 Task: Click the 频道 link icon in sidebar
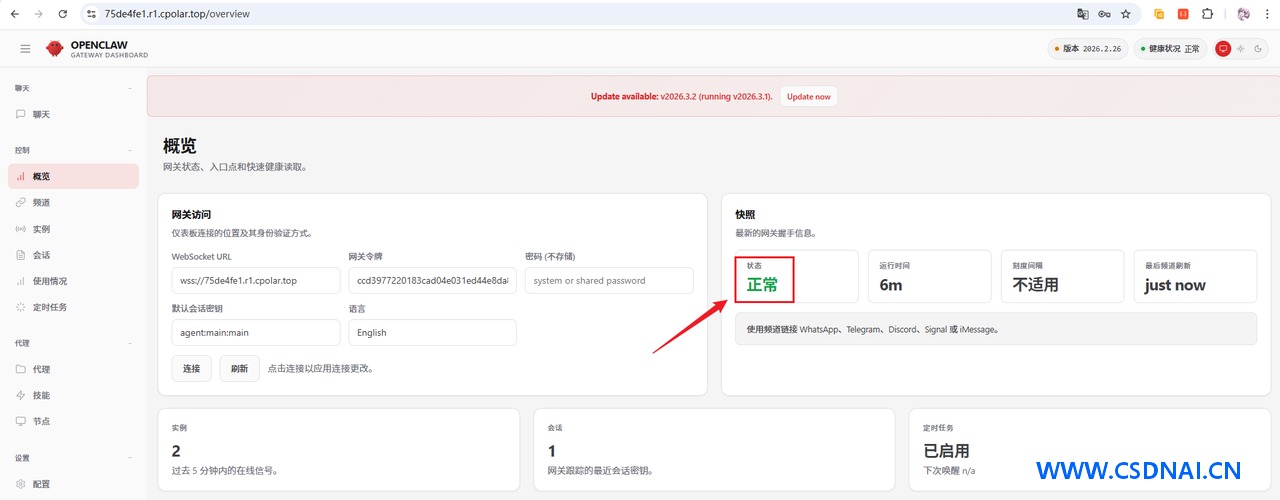click(x=21, y=202)
